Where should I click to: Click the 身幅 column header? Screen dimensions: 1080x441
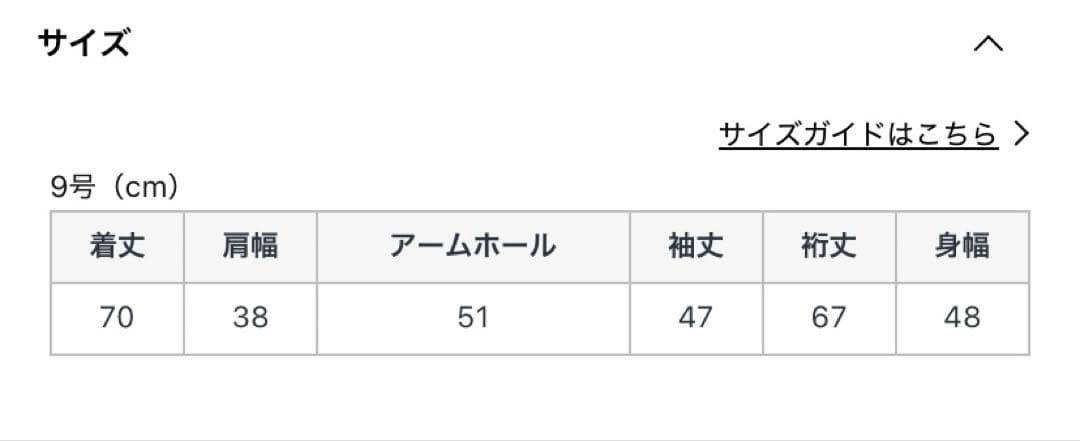[962, 247]
